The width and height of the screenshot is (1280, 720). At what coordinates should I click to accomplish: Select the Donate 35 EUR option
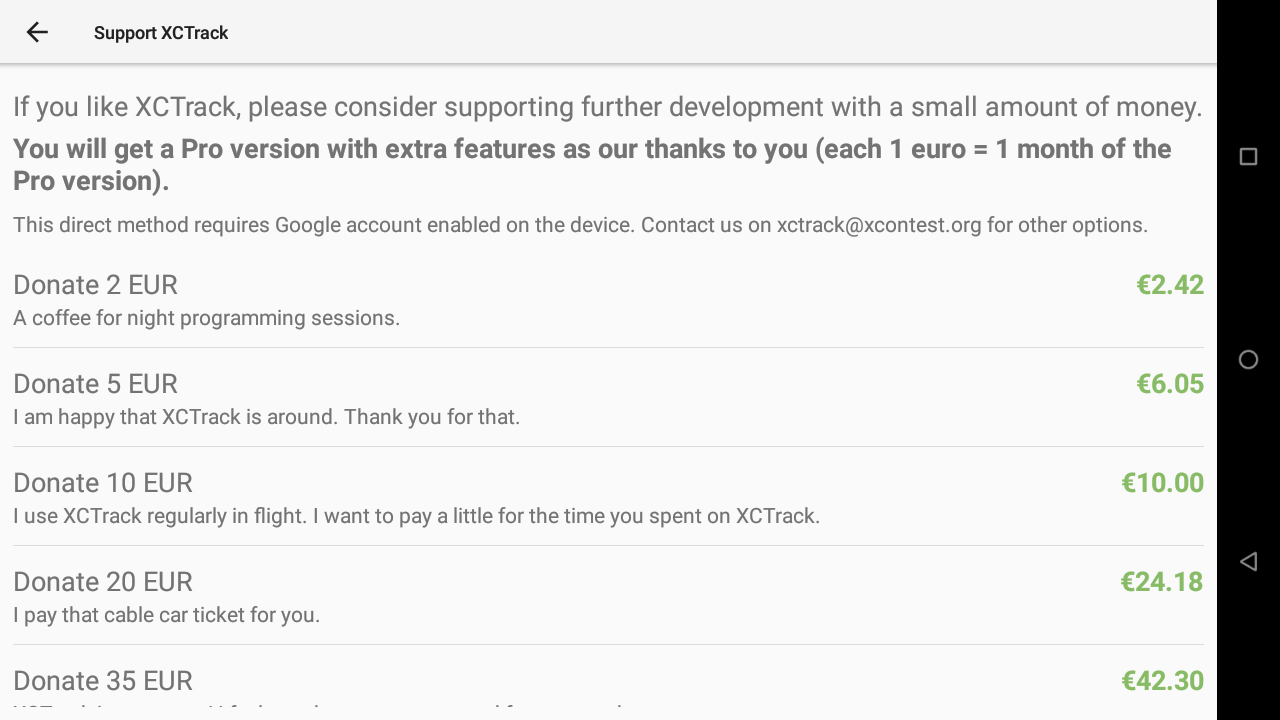(x=608, y=683)
